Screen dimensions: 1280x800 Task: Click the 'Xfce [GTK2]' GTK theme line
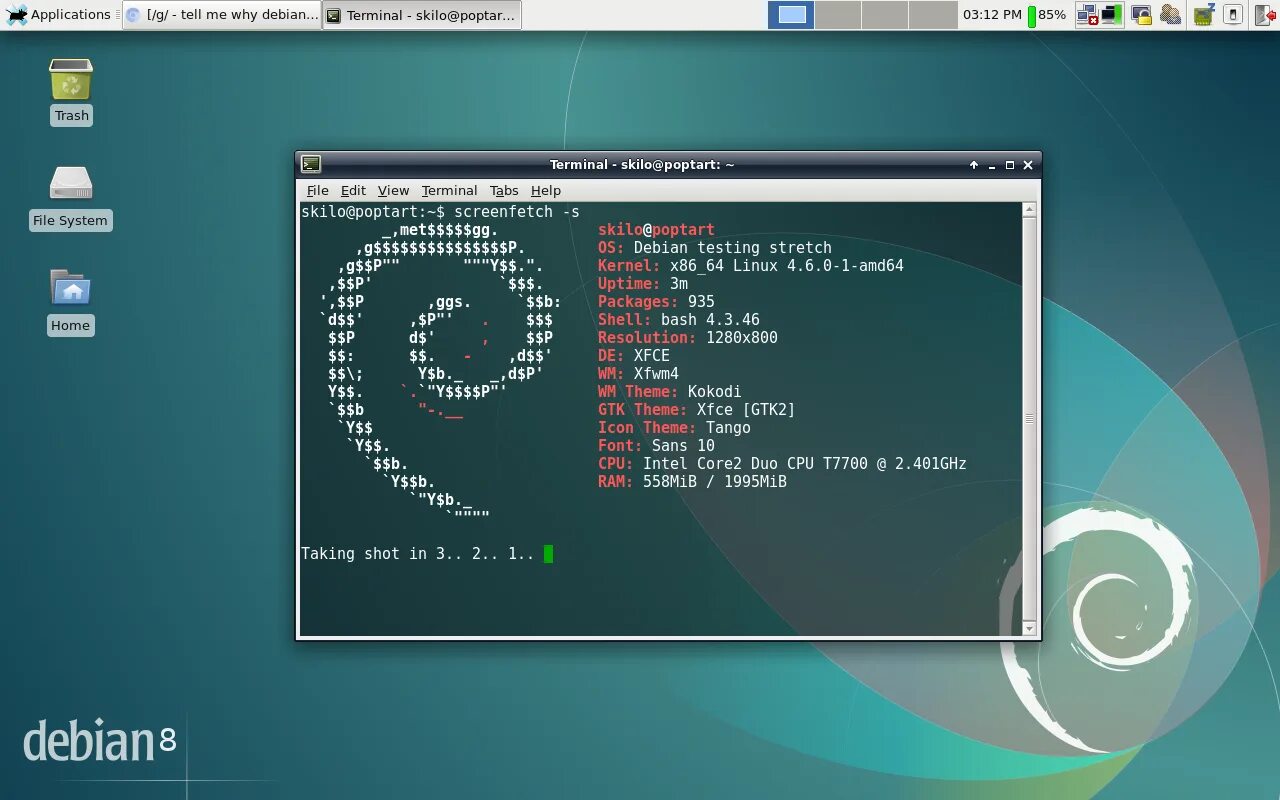[745, 410]
